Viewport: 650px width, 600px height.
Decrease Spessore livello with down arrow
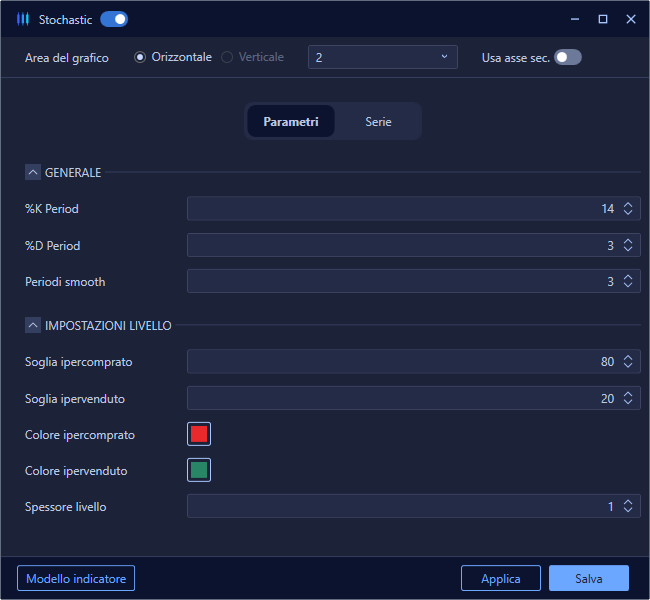(x=628, y=510)
